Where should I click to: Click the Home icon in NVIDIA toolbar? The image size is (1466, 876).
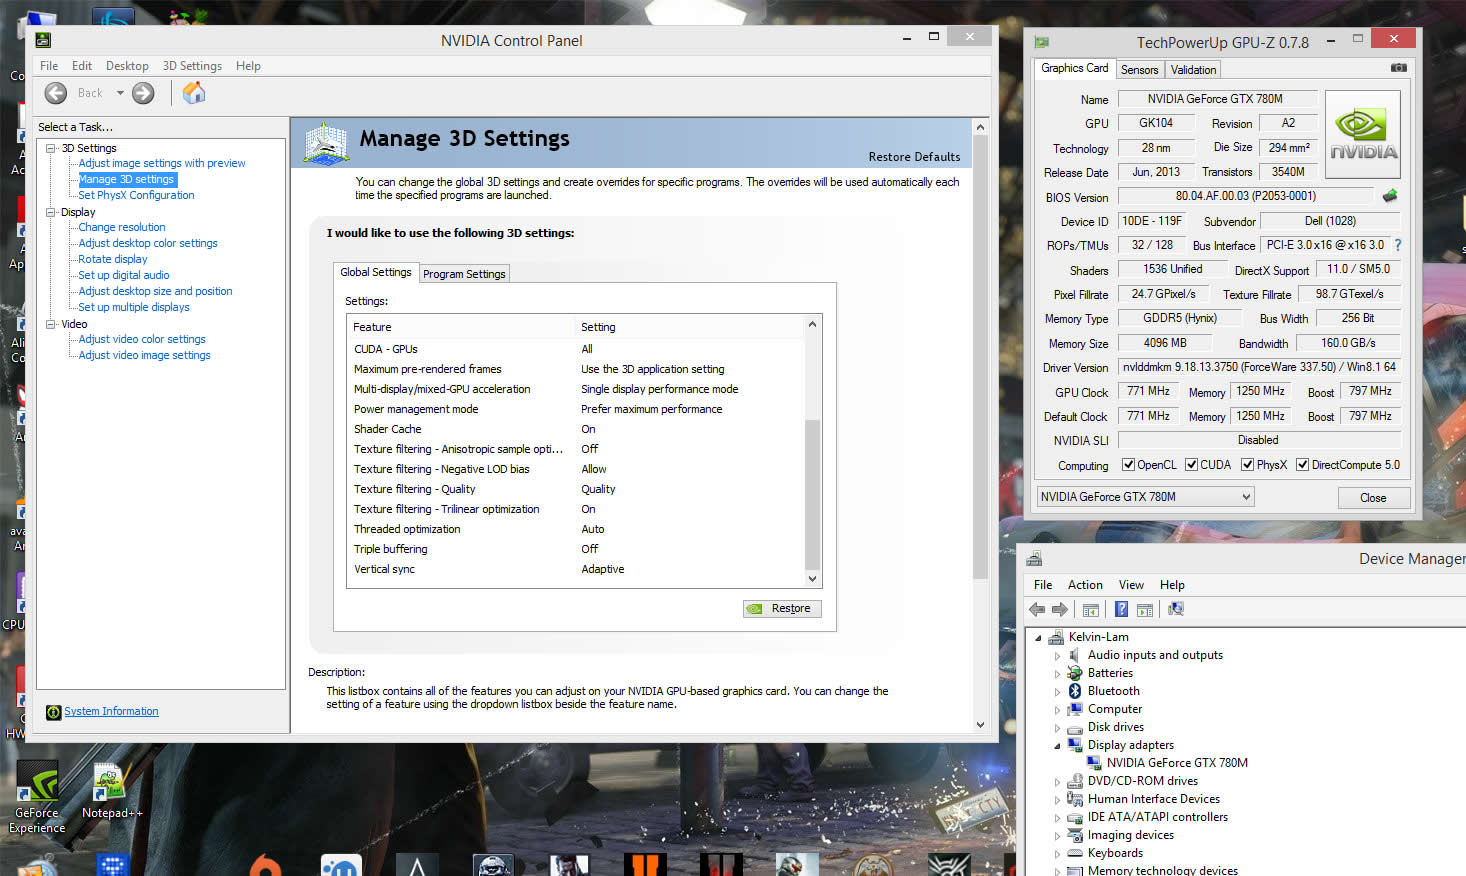(194, 93)
